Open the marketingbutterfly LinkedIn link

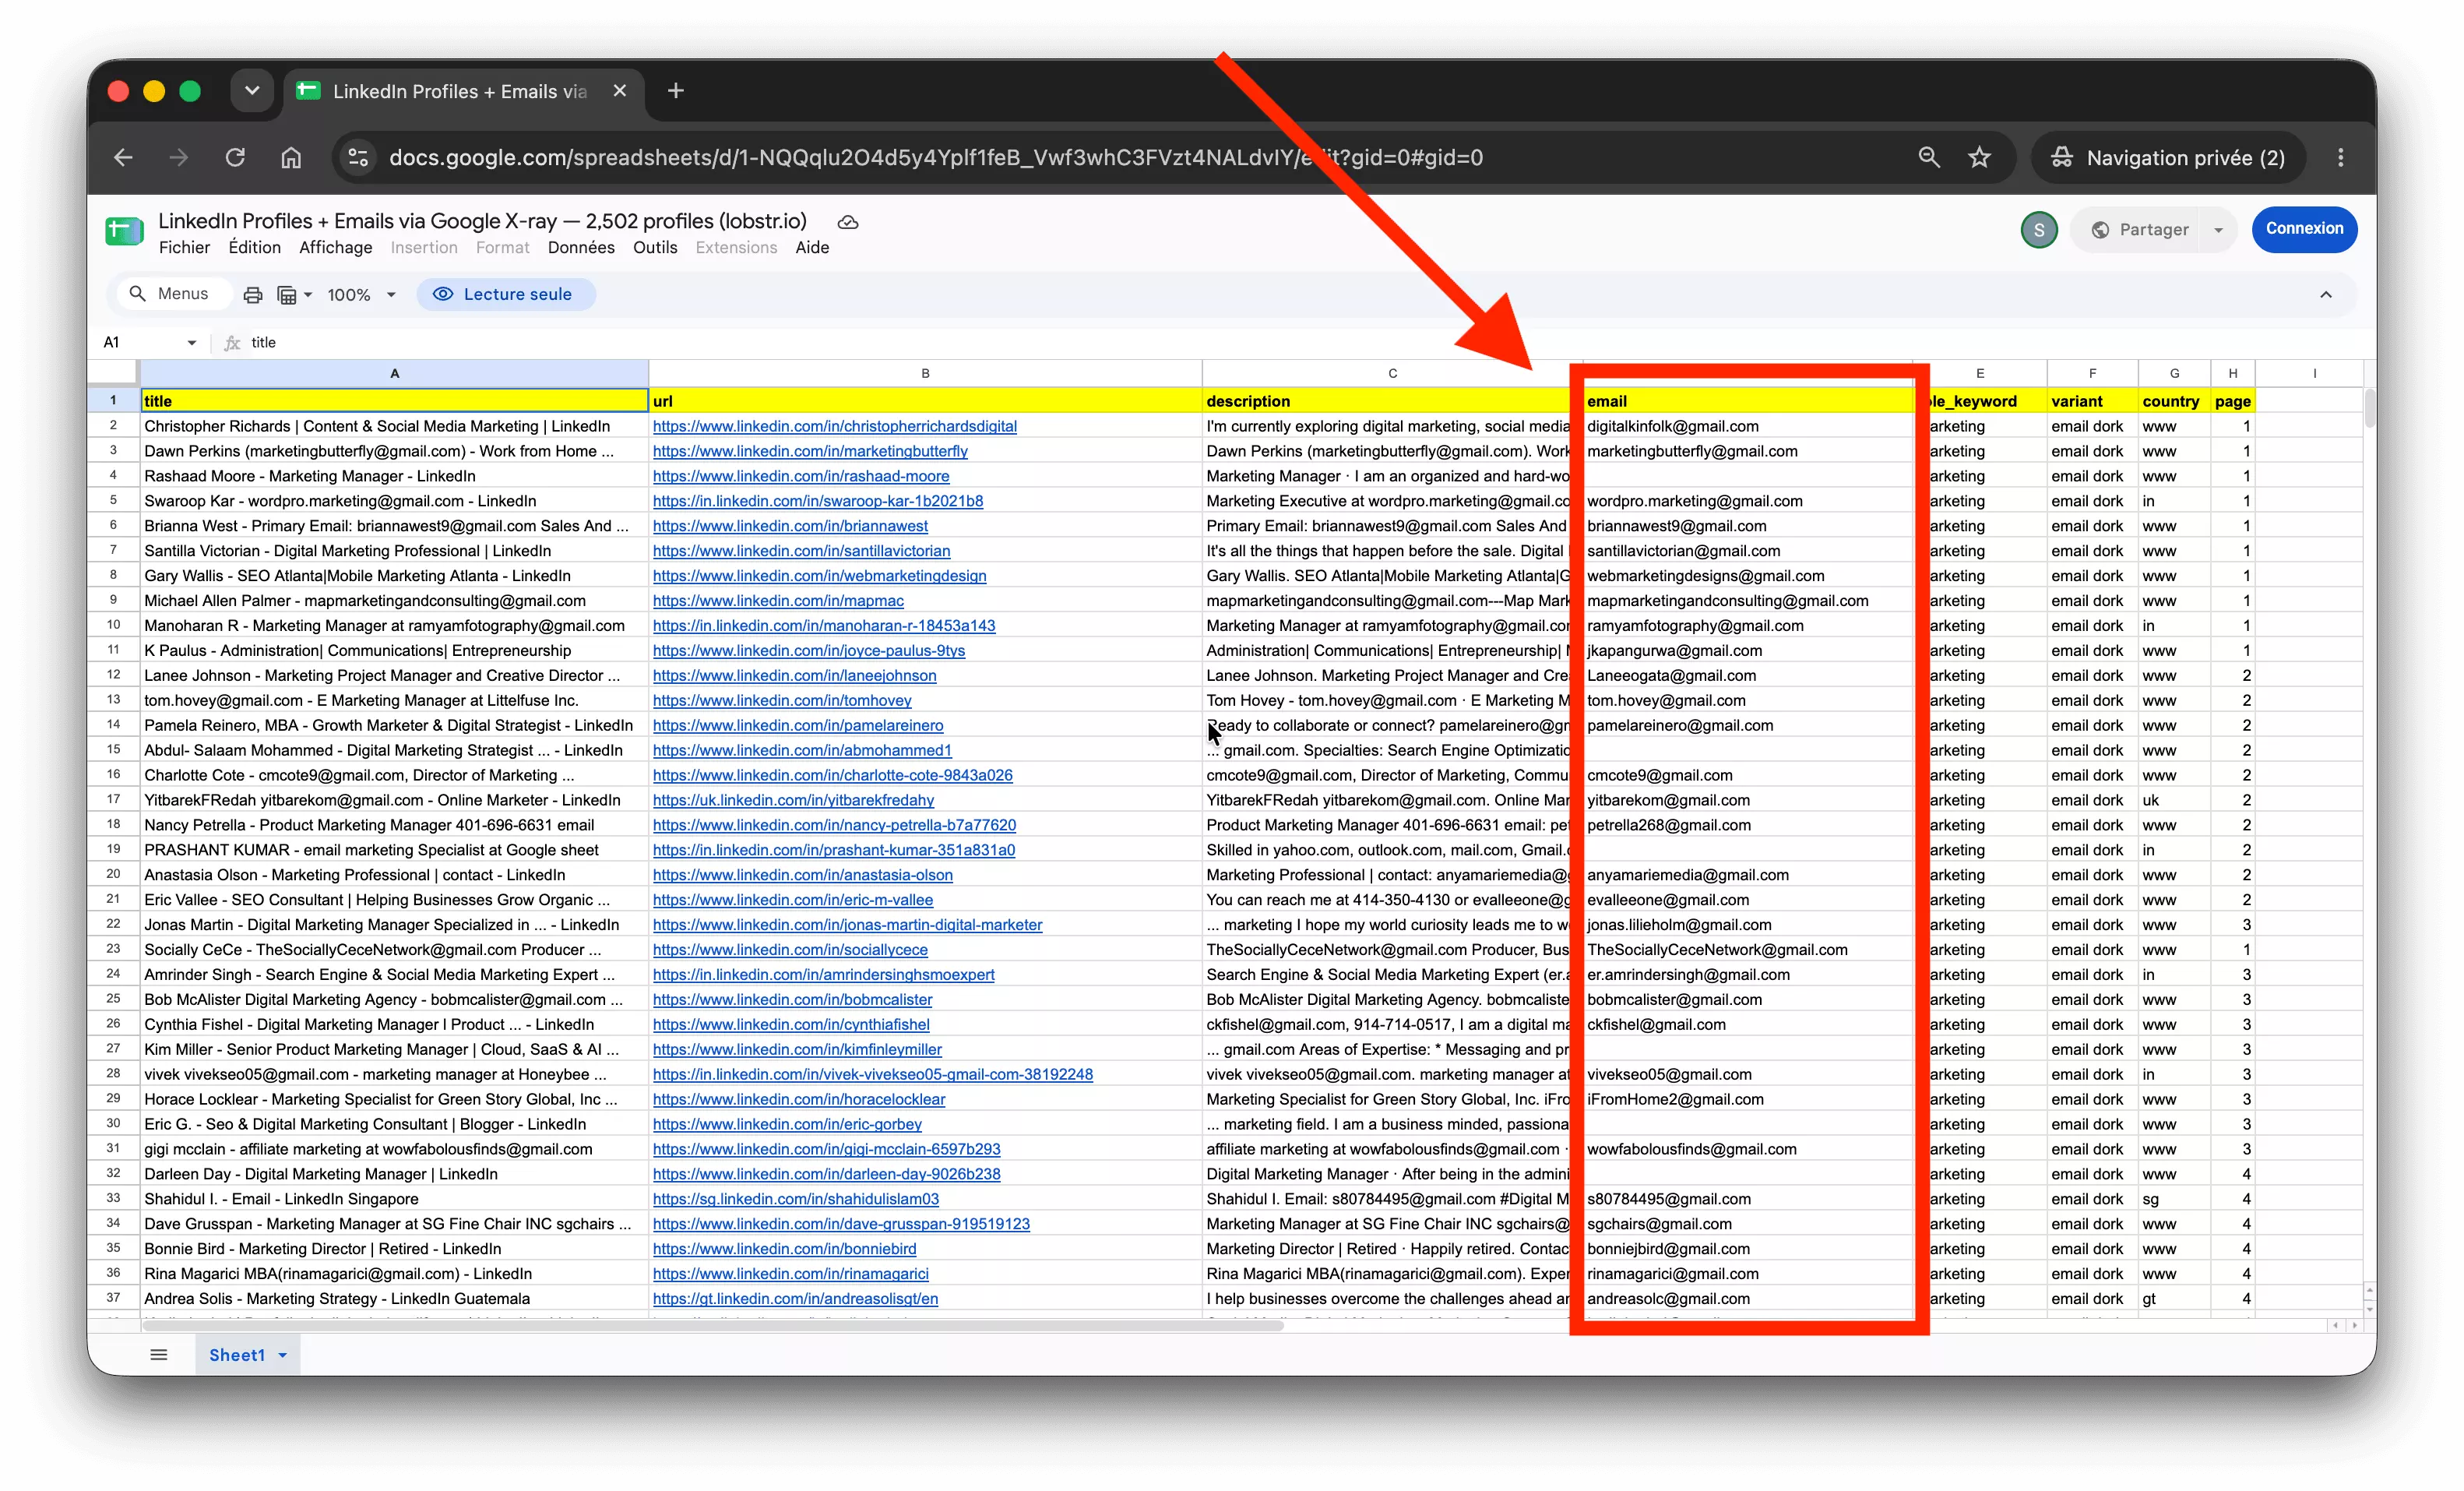tap(810, 452)
